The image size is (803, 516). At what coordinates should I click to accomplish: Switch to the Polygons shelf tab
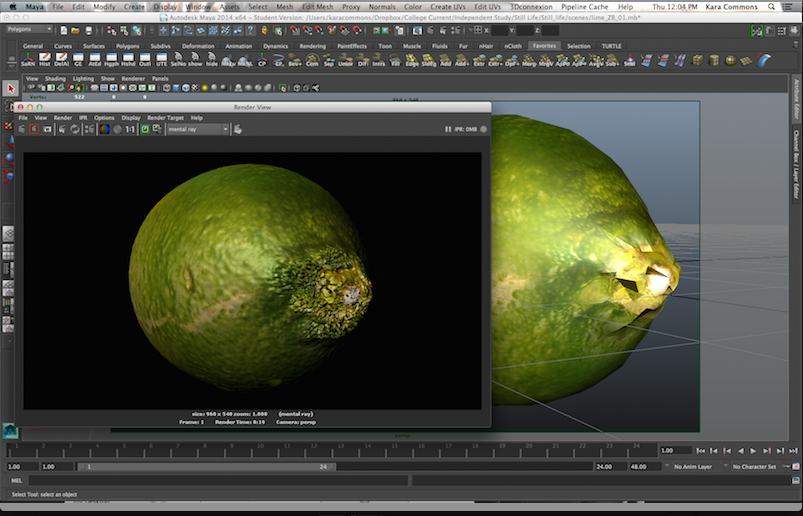[x=127, y=46]
